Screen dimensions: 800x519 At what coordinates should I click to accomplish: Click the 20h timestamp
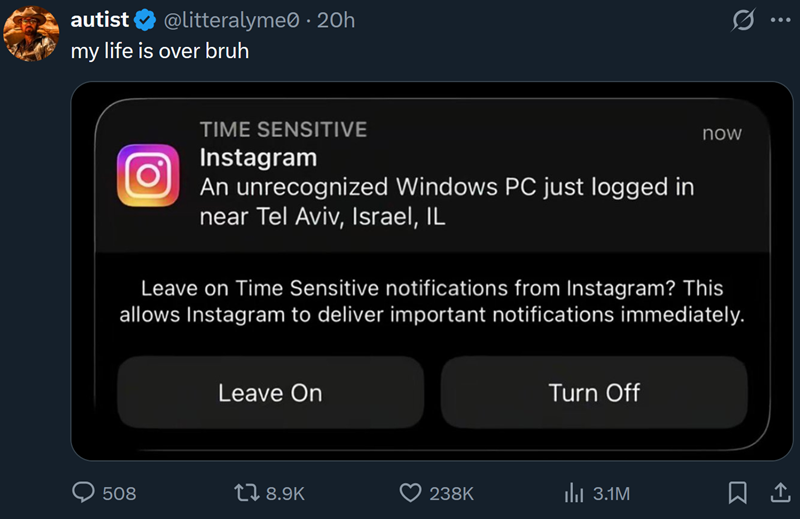click(336, 21)
